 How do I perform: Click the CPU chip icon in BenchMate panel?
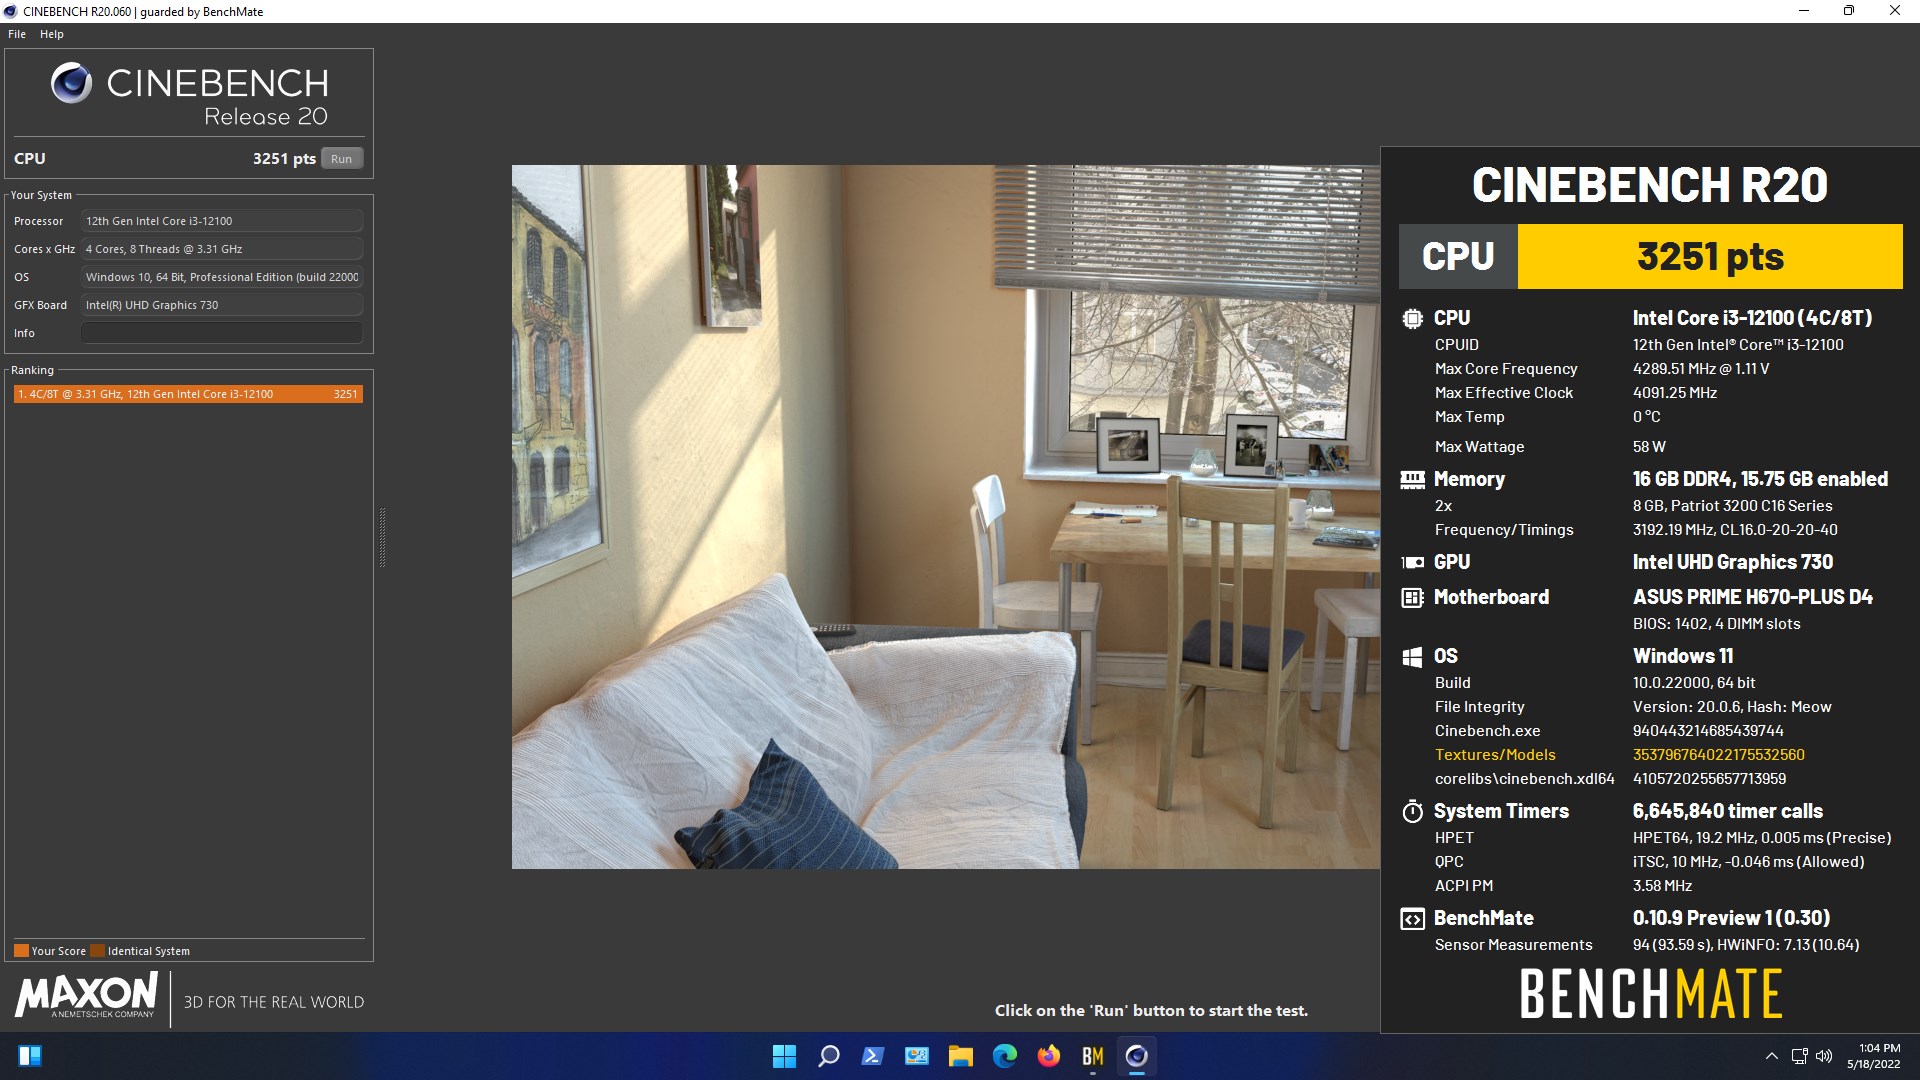click(1412, 319)
